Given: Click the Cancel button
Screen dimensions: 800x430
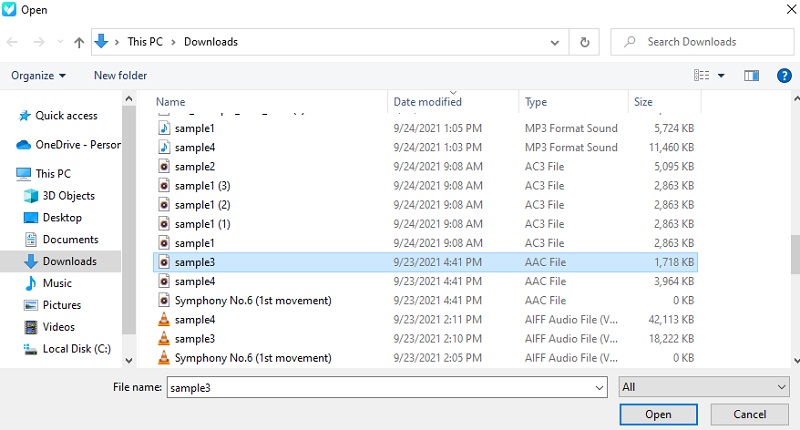Looking at the screenshot, I should pos(749,414).
